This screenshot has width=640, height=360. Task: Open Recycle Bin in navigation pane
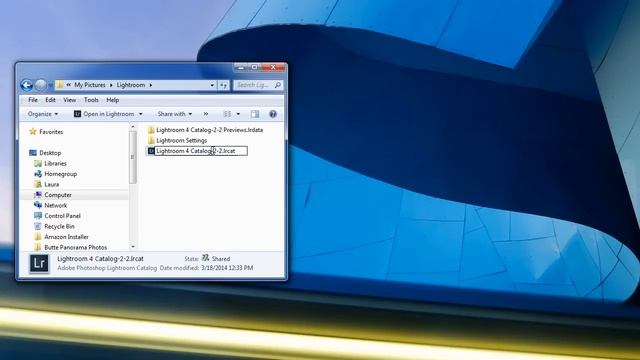point(60,227)
